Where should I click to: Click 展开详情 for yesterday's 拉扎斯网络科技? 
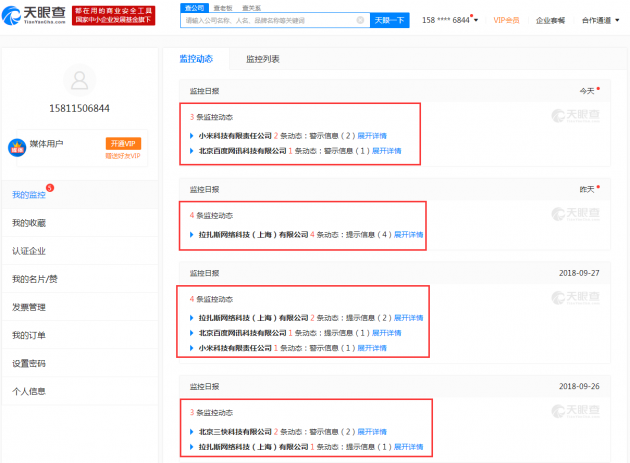click(409, 234)
